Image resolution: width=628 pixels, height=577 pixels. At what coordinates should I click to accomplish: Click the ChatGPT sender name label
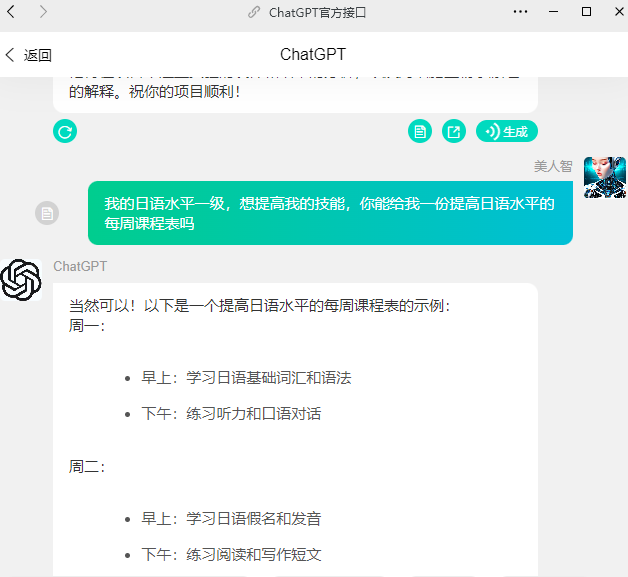click(x=80, y=266)
